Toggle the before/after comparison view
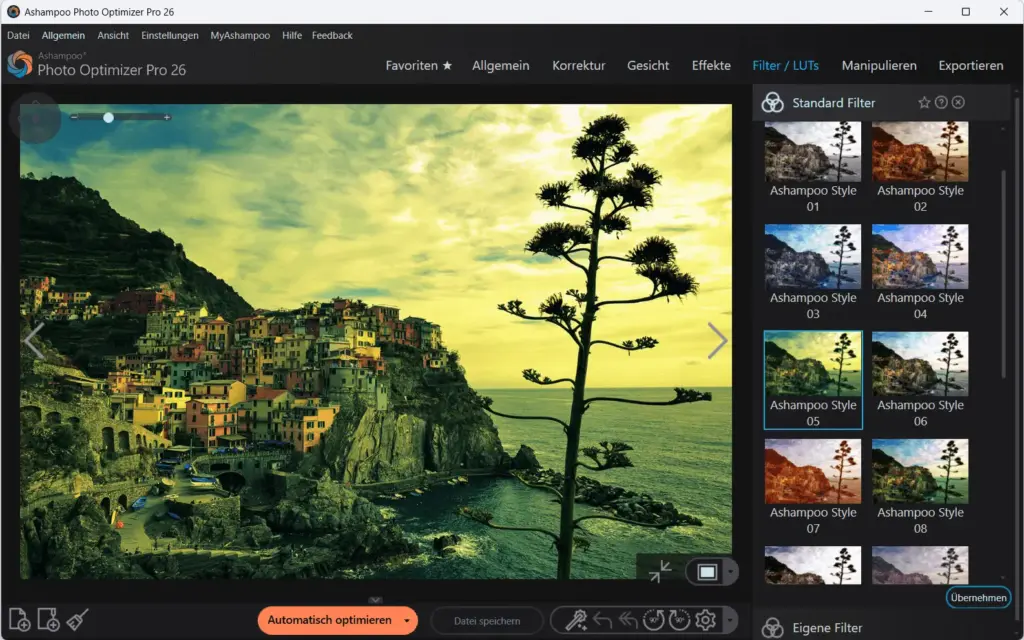 (x=709, y=570)
